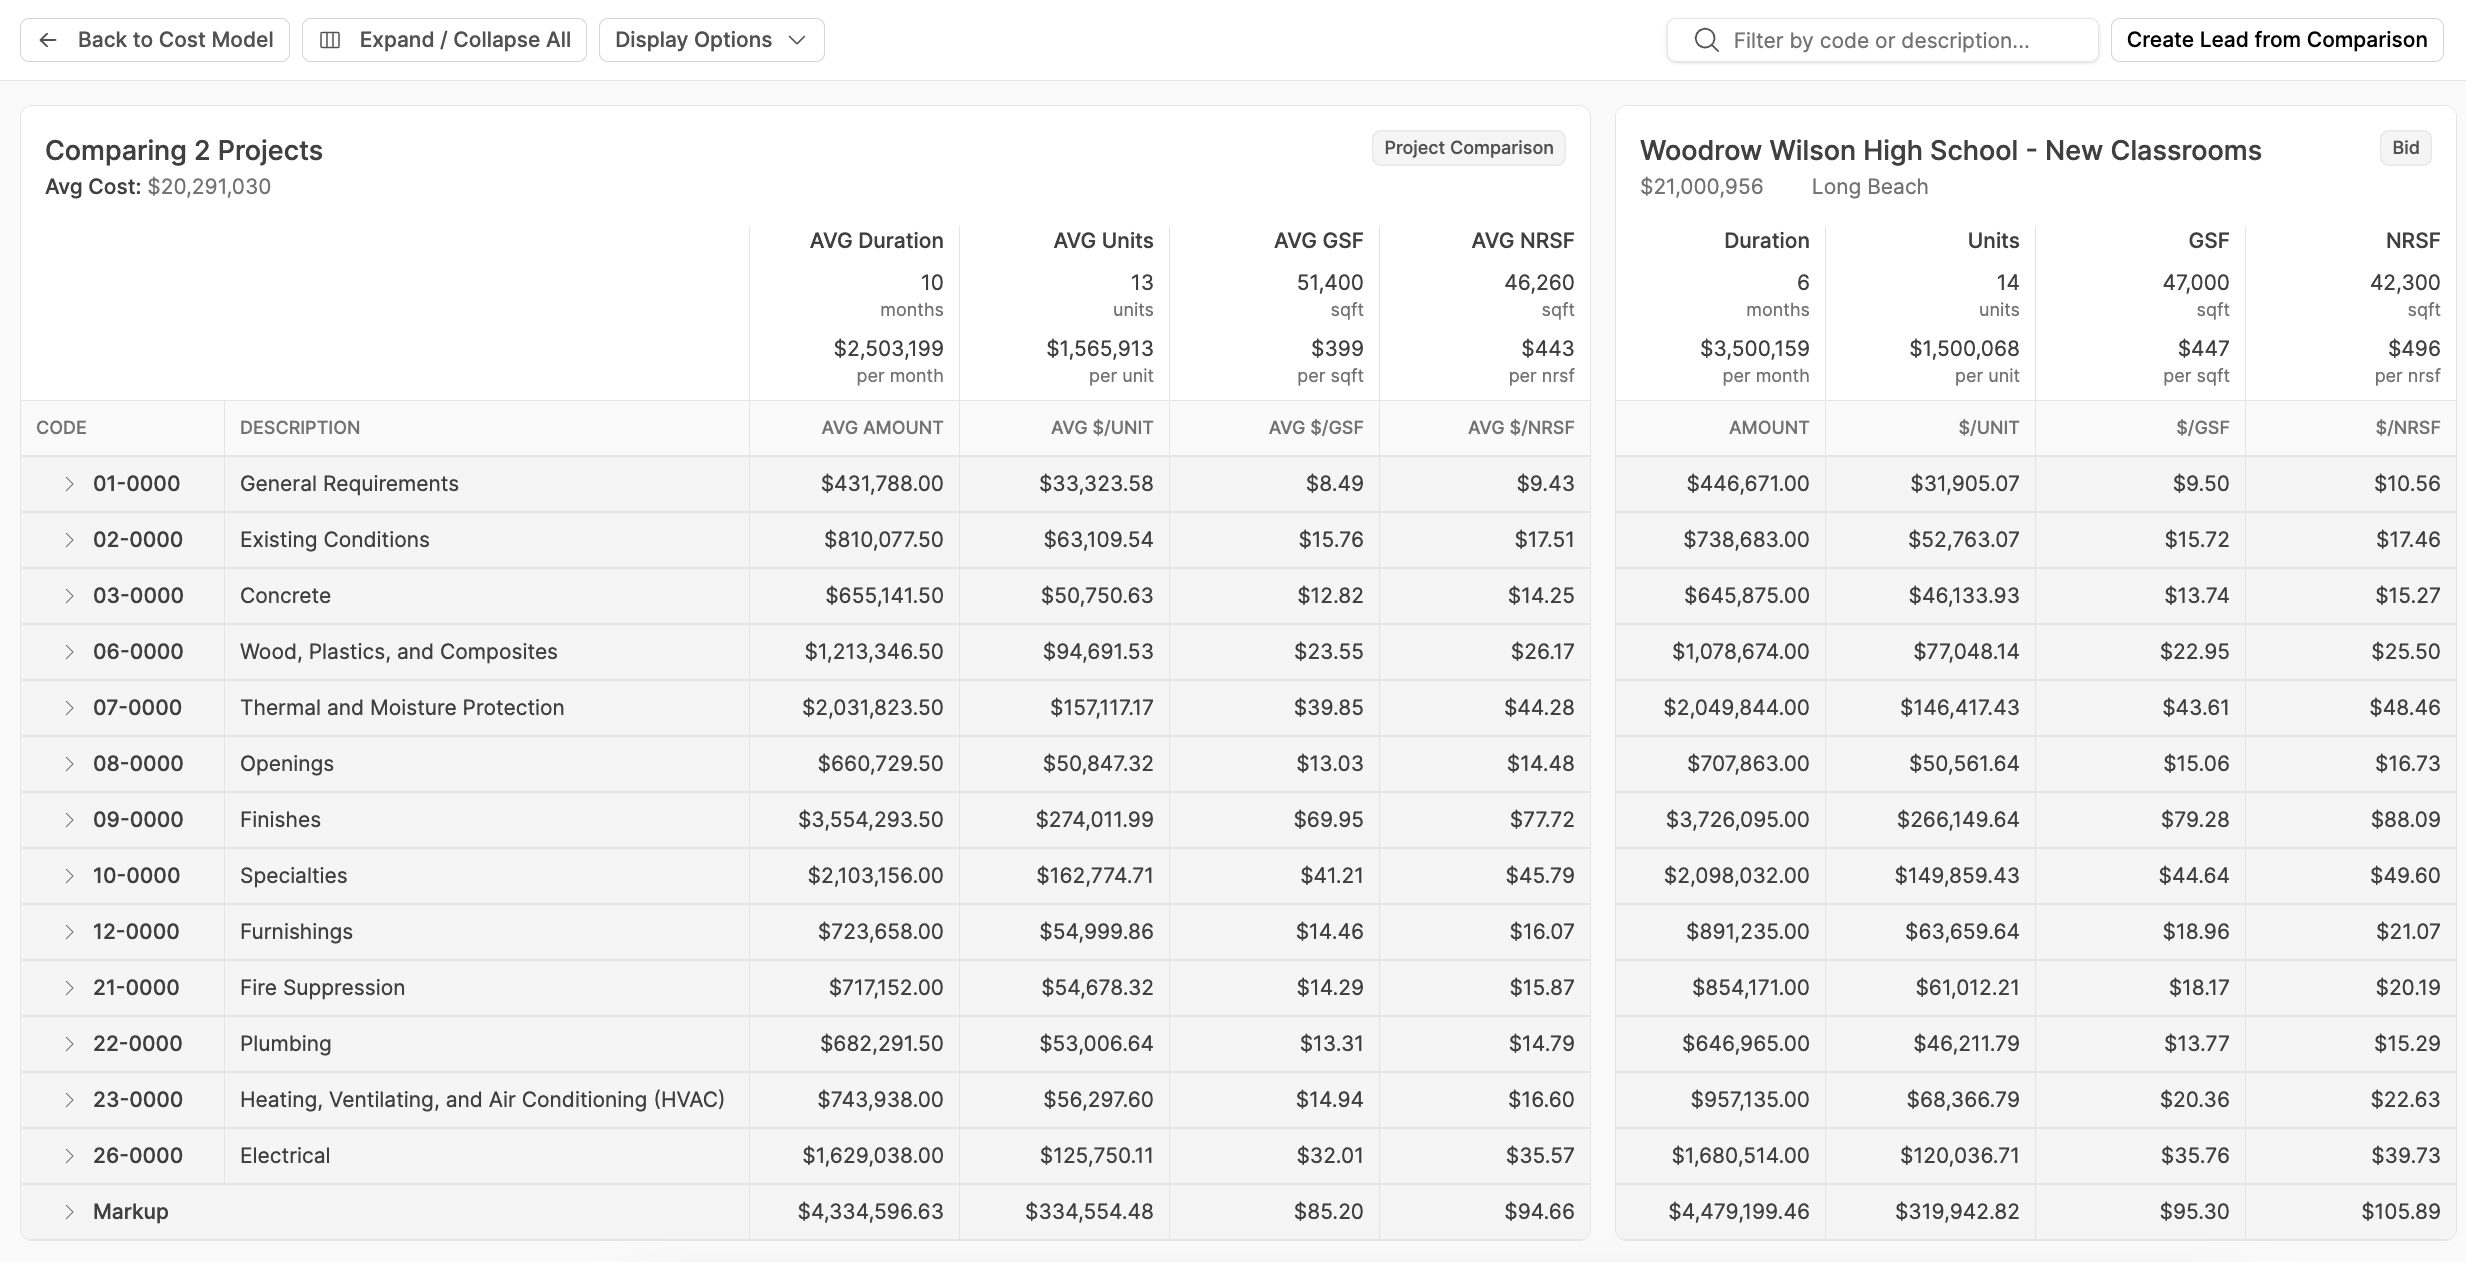The width and height of the screenshot is (2466, 1262).
Task: Expand the 07-0000 Thermal and Moisture row
Action: click(69, 708)
